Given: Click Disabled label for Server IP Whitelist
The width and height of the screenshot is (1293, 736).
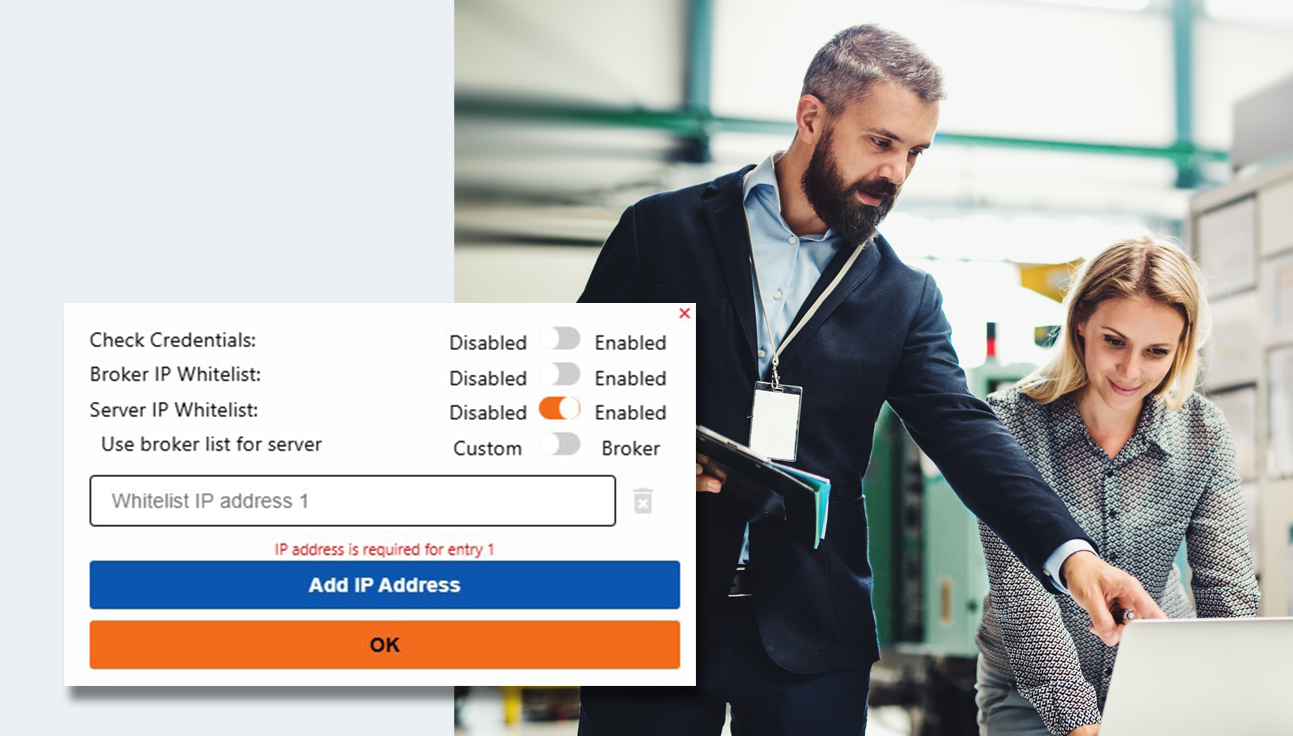Looking at the screenshot, I should coord(488,413).
